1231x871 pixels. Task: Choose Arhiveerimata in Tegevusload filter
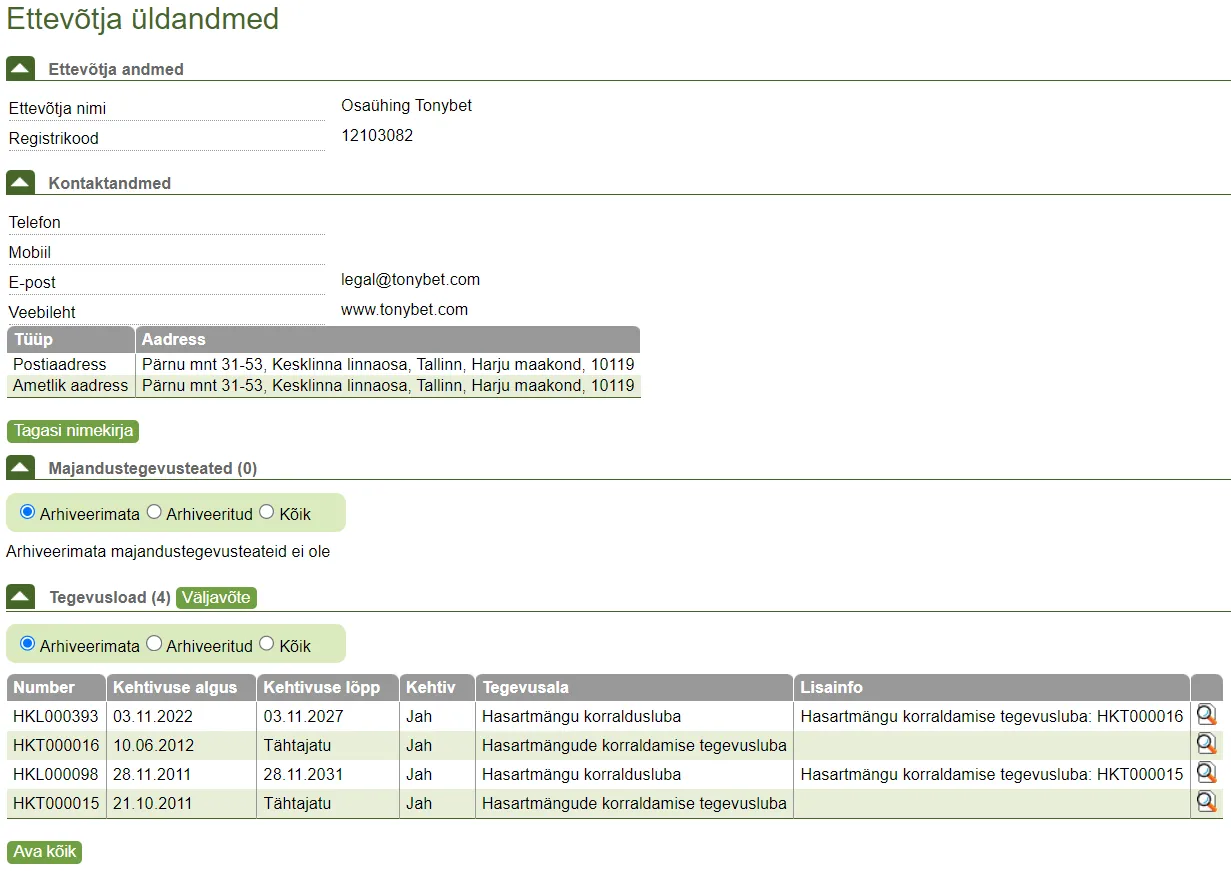[x=28, y=644]
